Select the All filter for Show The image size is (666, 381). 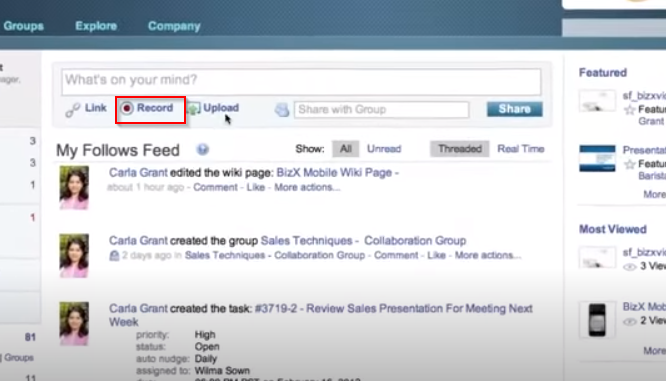tap(345, 149)
